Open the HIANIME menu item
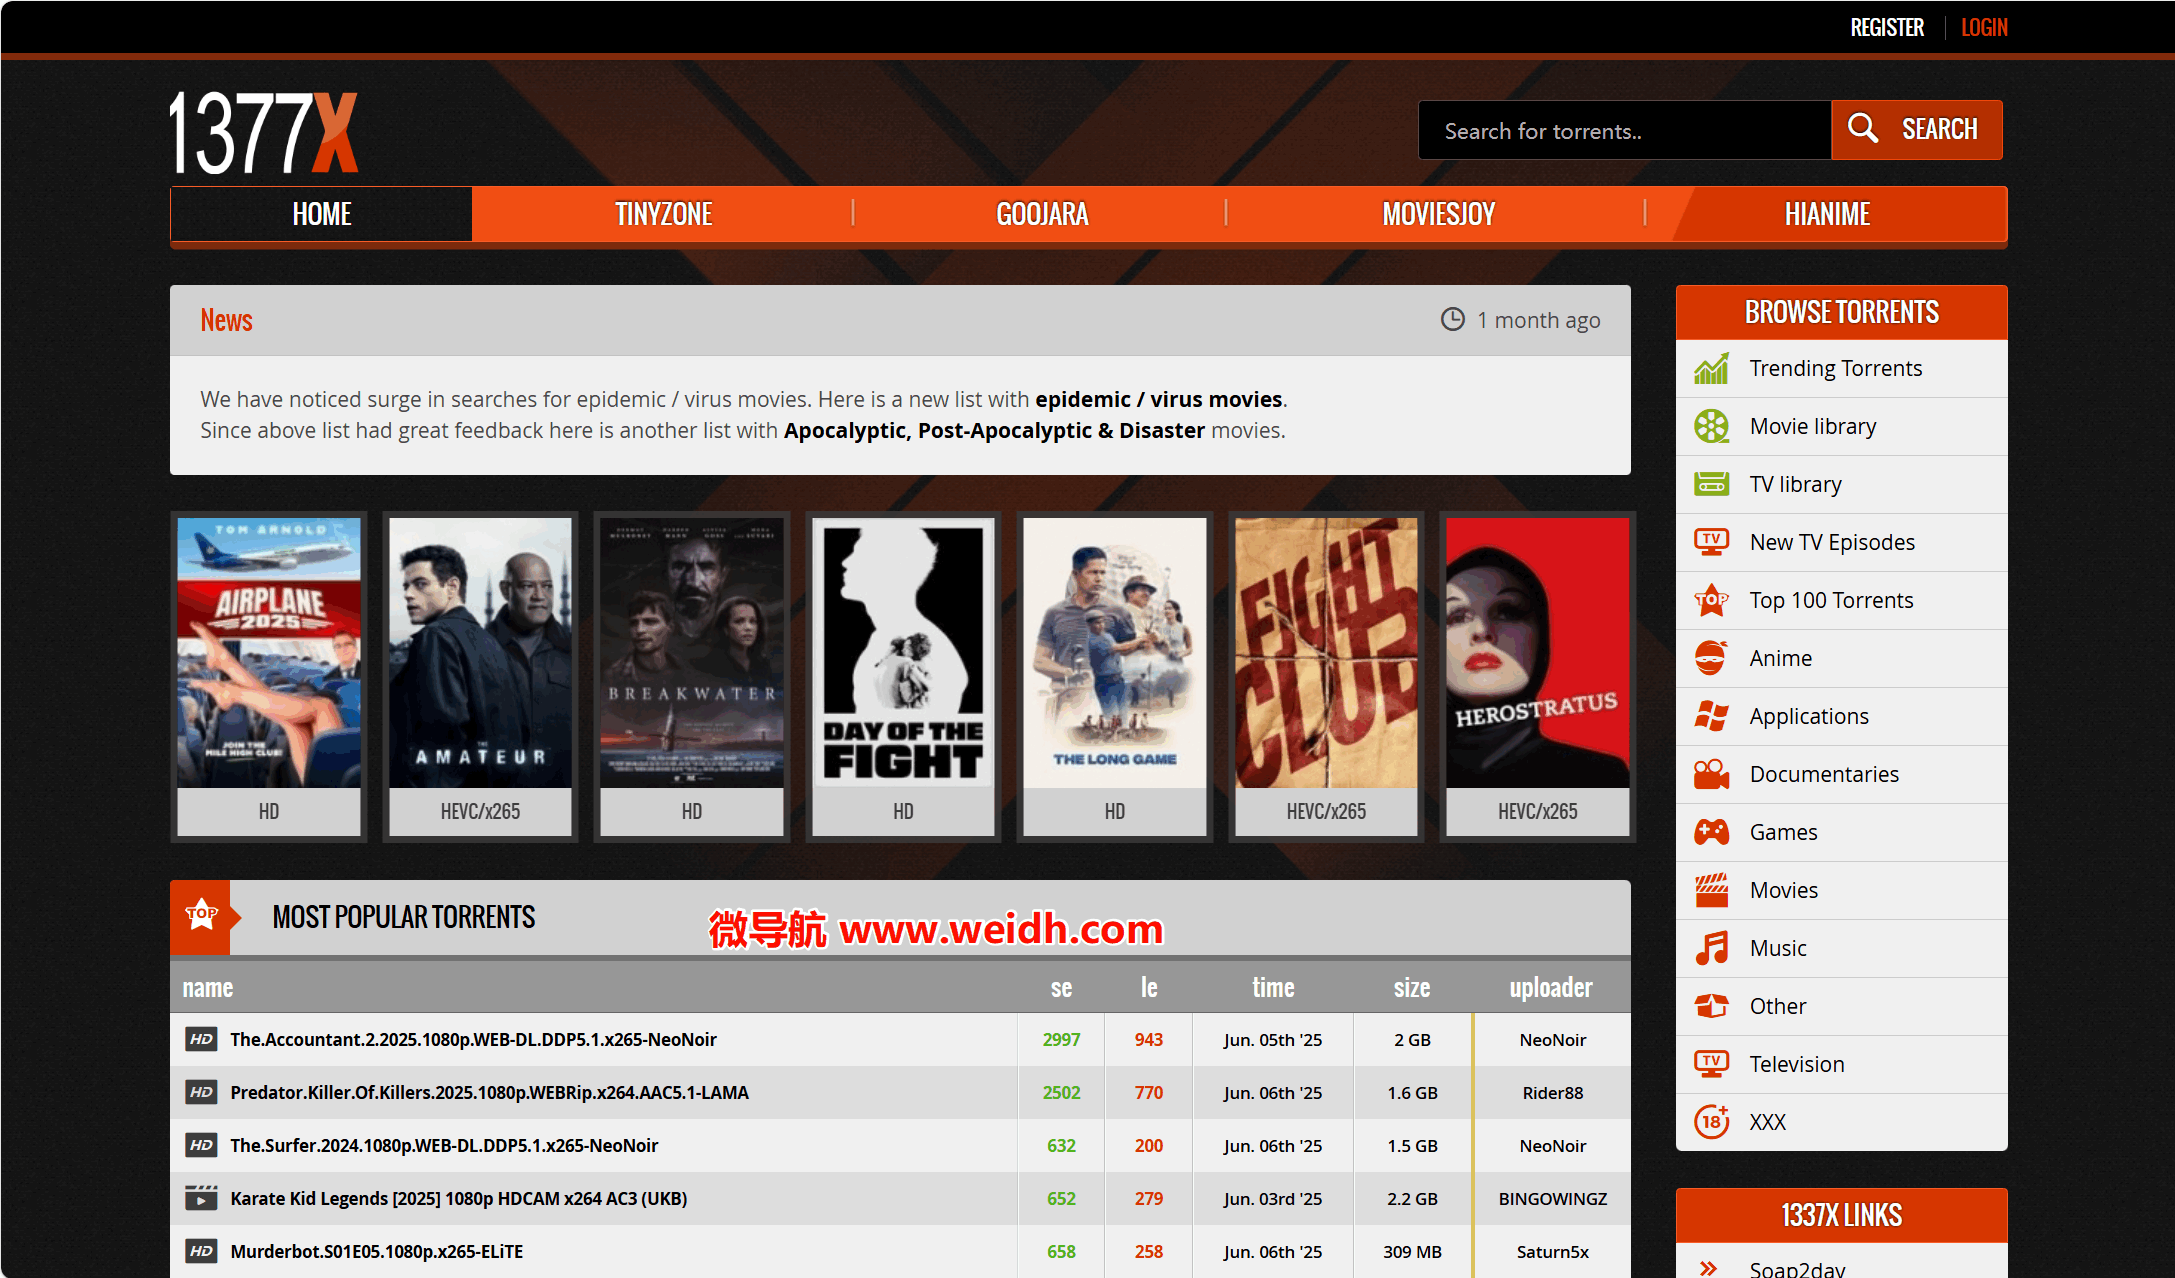 (1827, 214)
